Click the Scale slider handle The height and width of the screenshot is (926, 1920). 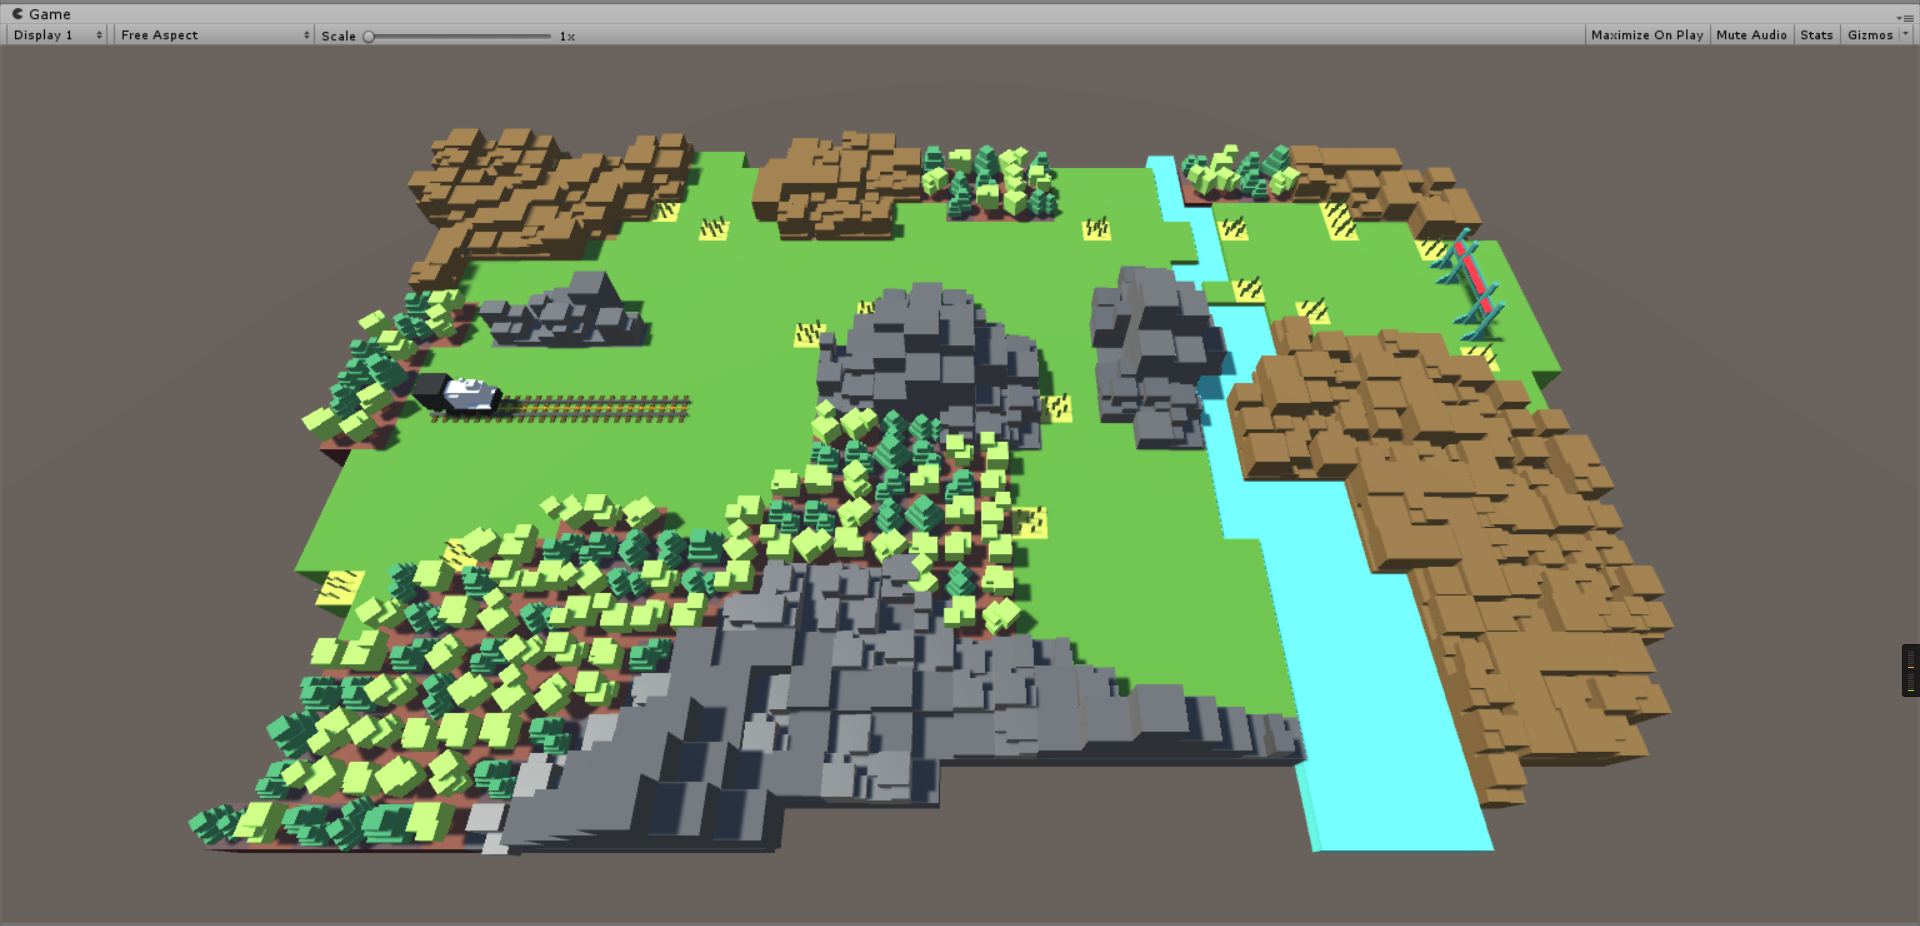pyautogui.click(x=369, y=36)
